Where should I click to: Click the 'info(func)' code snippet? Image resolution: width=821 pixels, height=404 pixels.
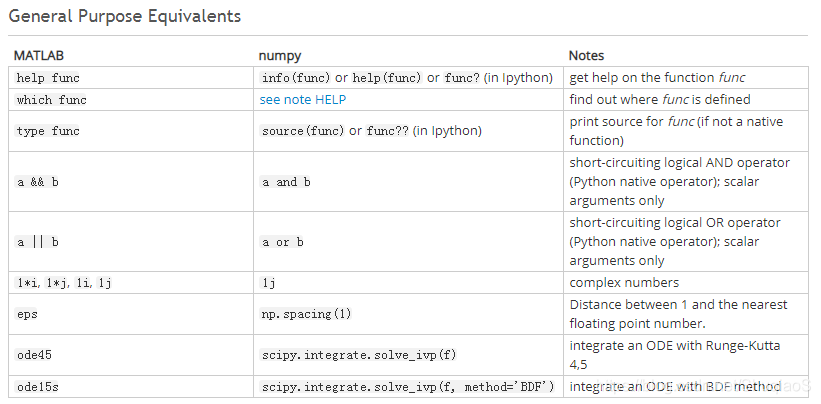(x=296, y=78)
